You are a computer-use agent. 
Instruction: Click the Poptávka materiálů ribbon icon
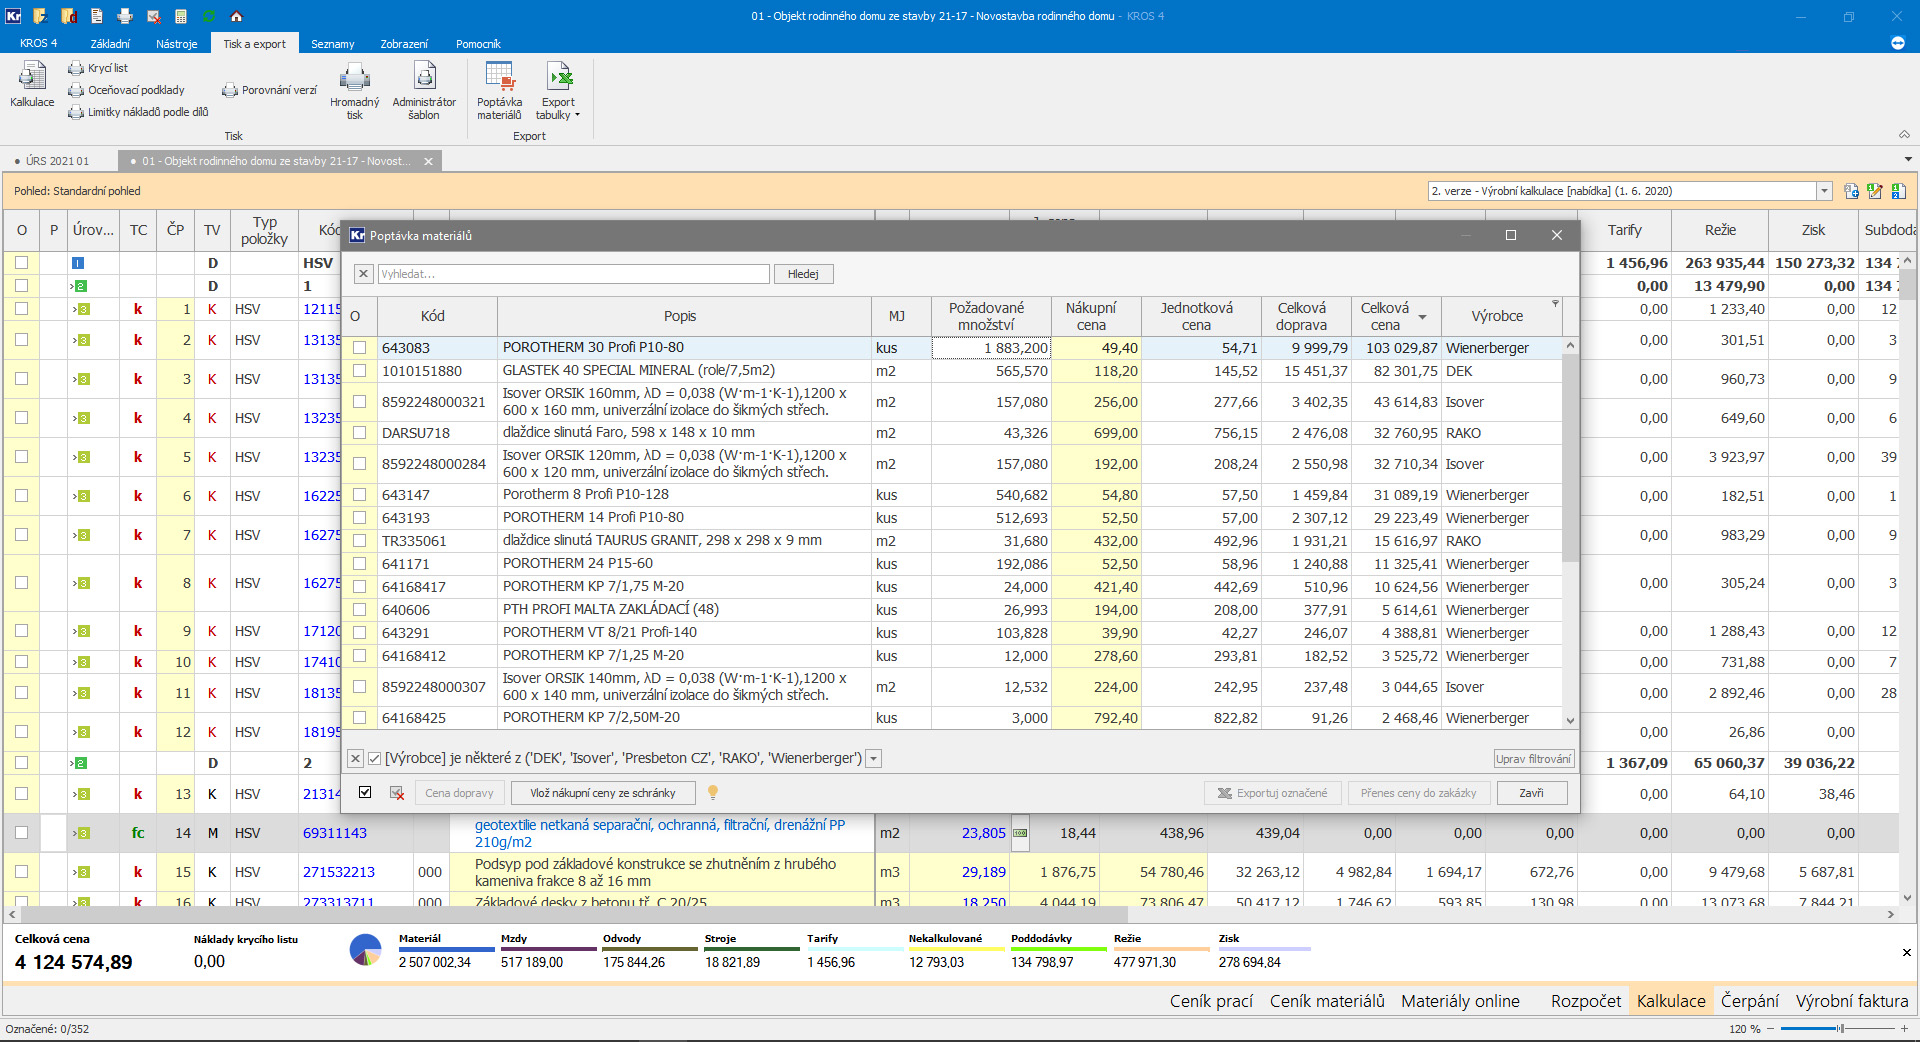(x=499, y=78)
